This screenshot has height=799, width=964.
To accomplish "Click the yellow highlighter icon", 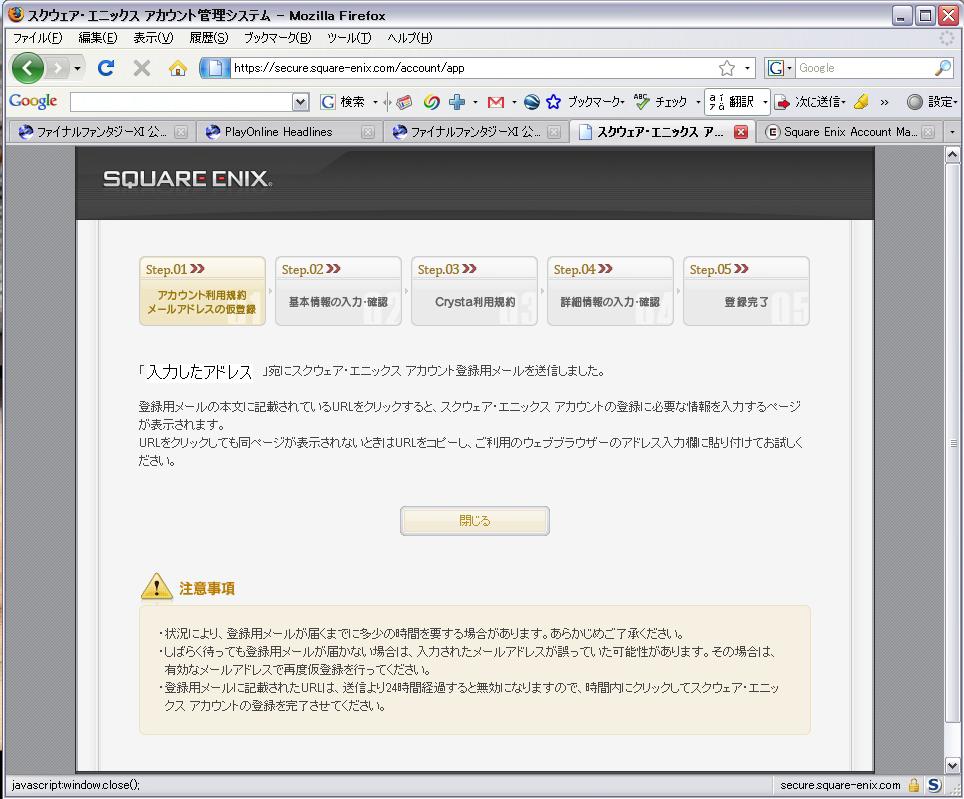I will coord(861,102).
